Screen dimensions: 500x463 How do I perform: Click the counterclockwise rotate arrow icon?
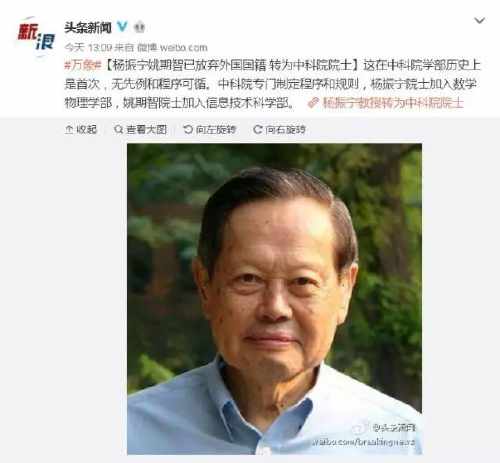pos(188,129)
